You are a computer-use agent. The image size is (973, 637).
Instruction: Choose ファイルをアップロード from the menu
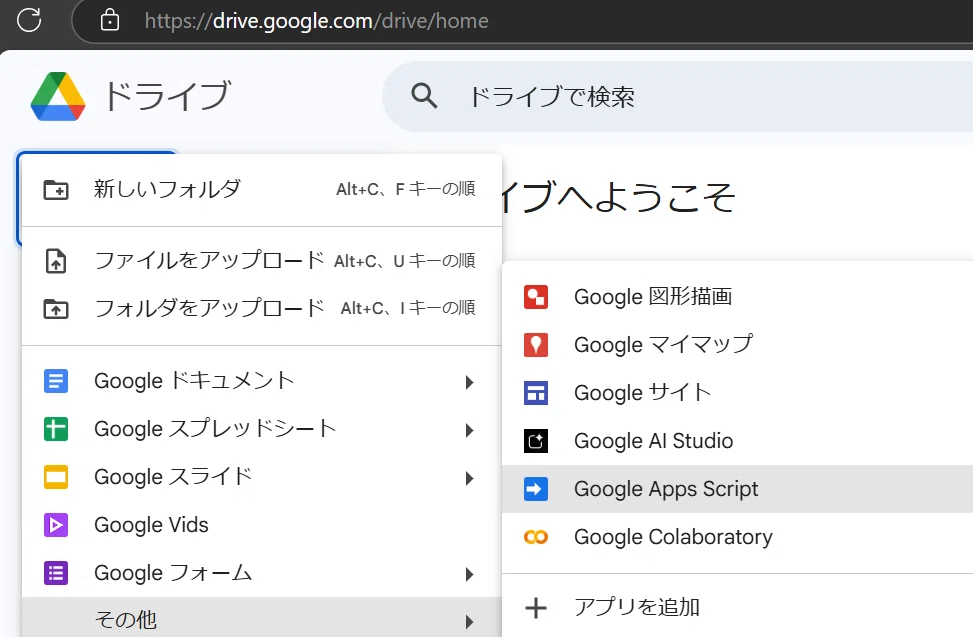click(261, 261)
